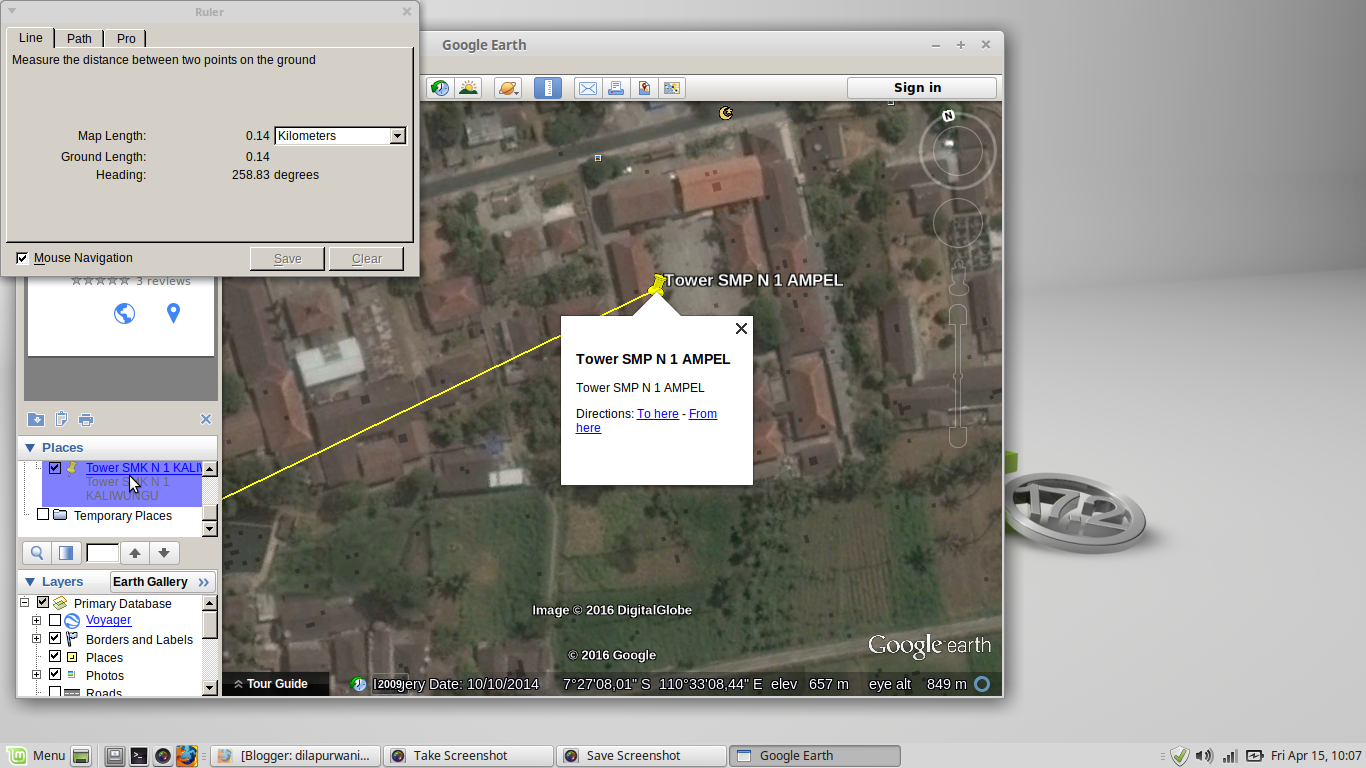Click the Clear button in Ruler
The width and height of the screenshot is (1366, 768).
[367, 259]
